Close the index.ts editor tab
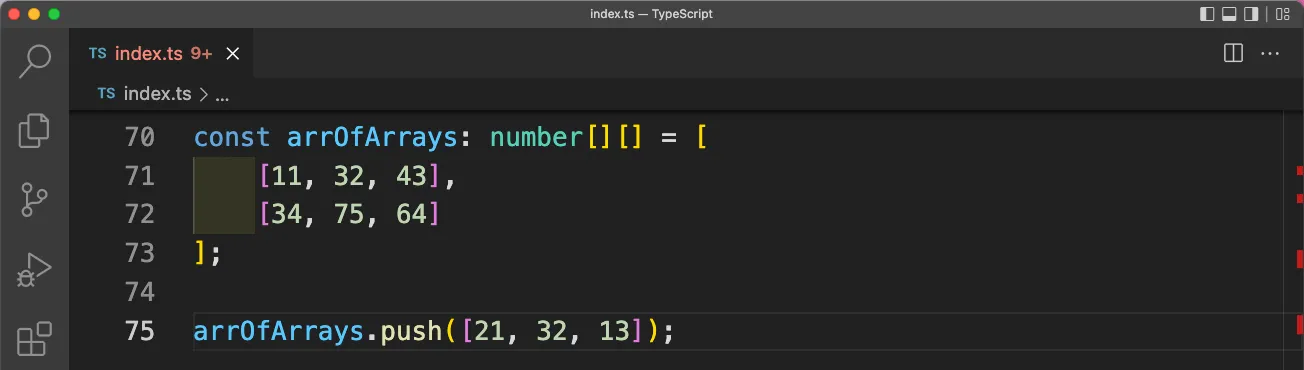1304x370 pixels. point(233,54)
